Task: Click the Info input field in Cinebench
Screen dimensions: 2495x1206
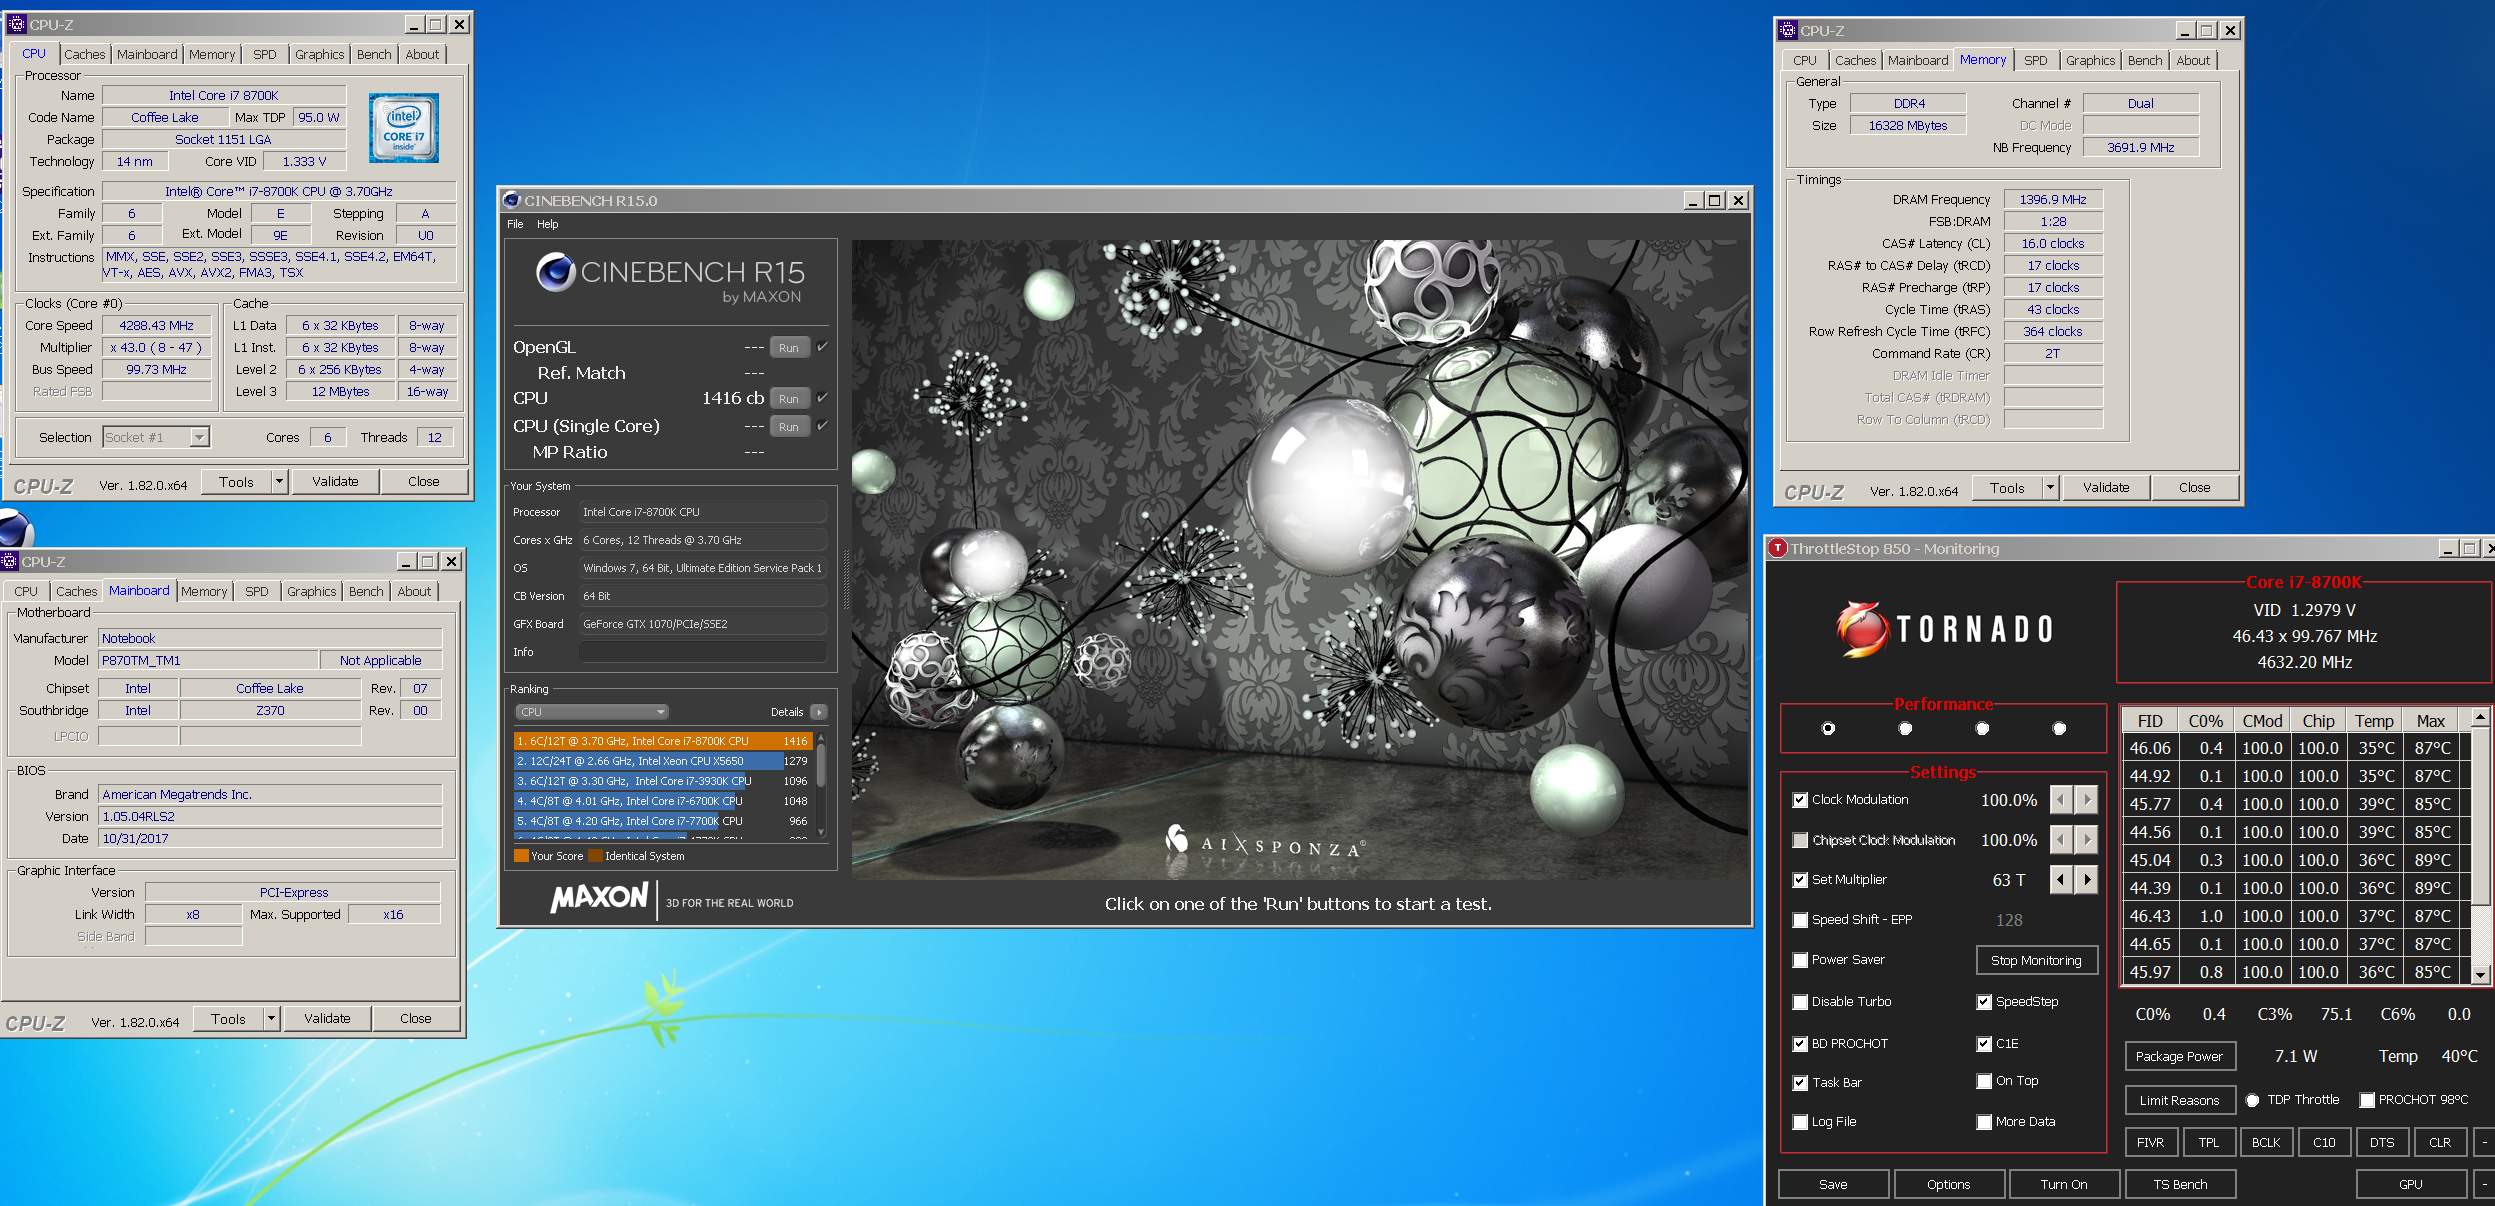Action: click(702, 652)
